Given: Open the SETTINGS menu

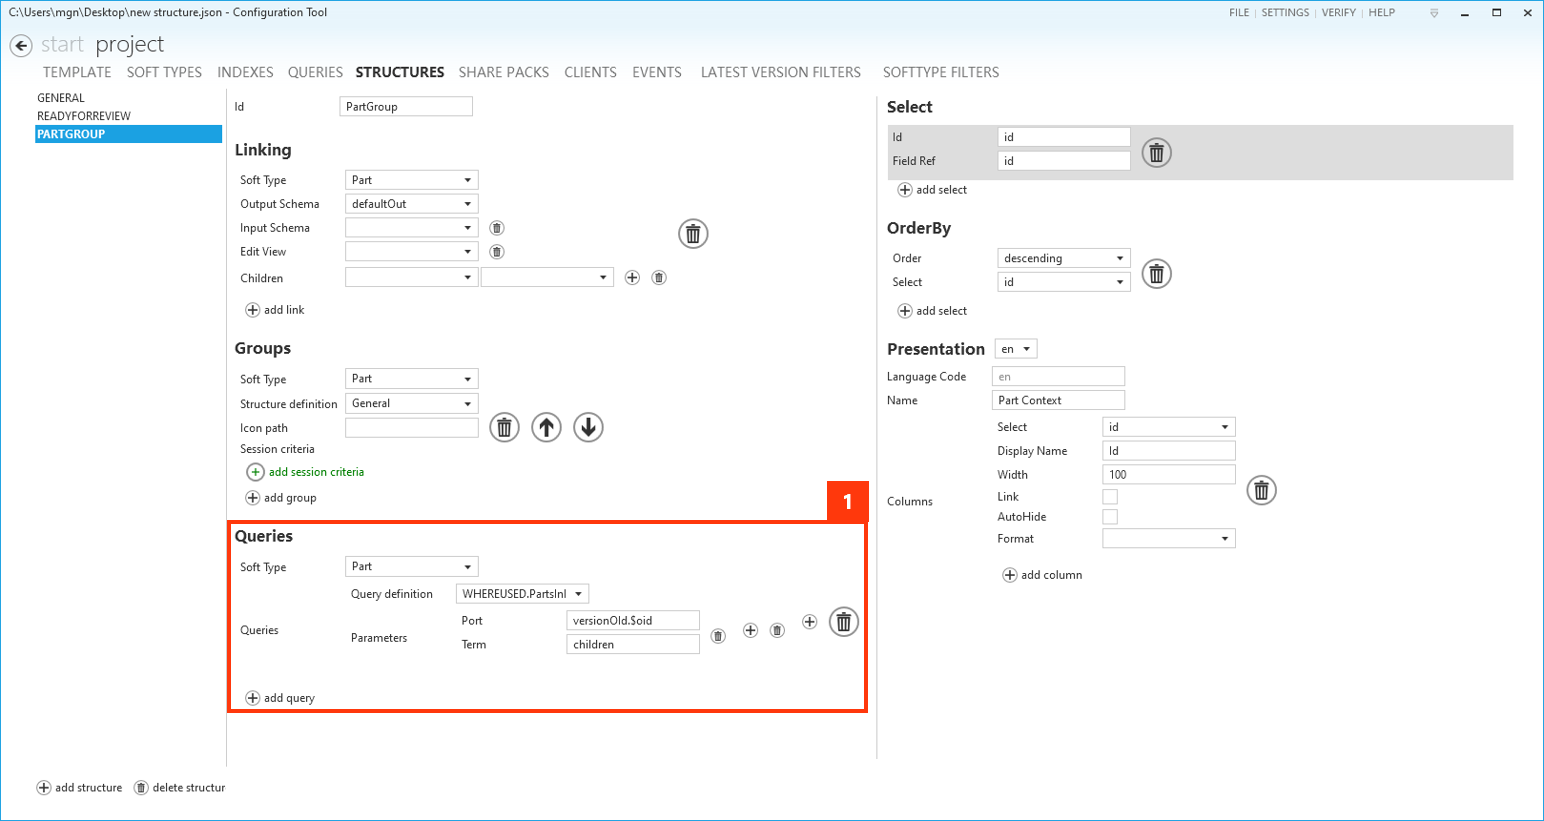Looking at the screenshot, I should [1287, 12].
